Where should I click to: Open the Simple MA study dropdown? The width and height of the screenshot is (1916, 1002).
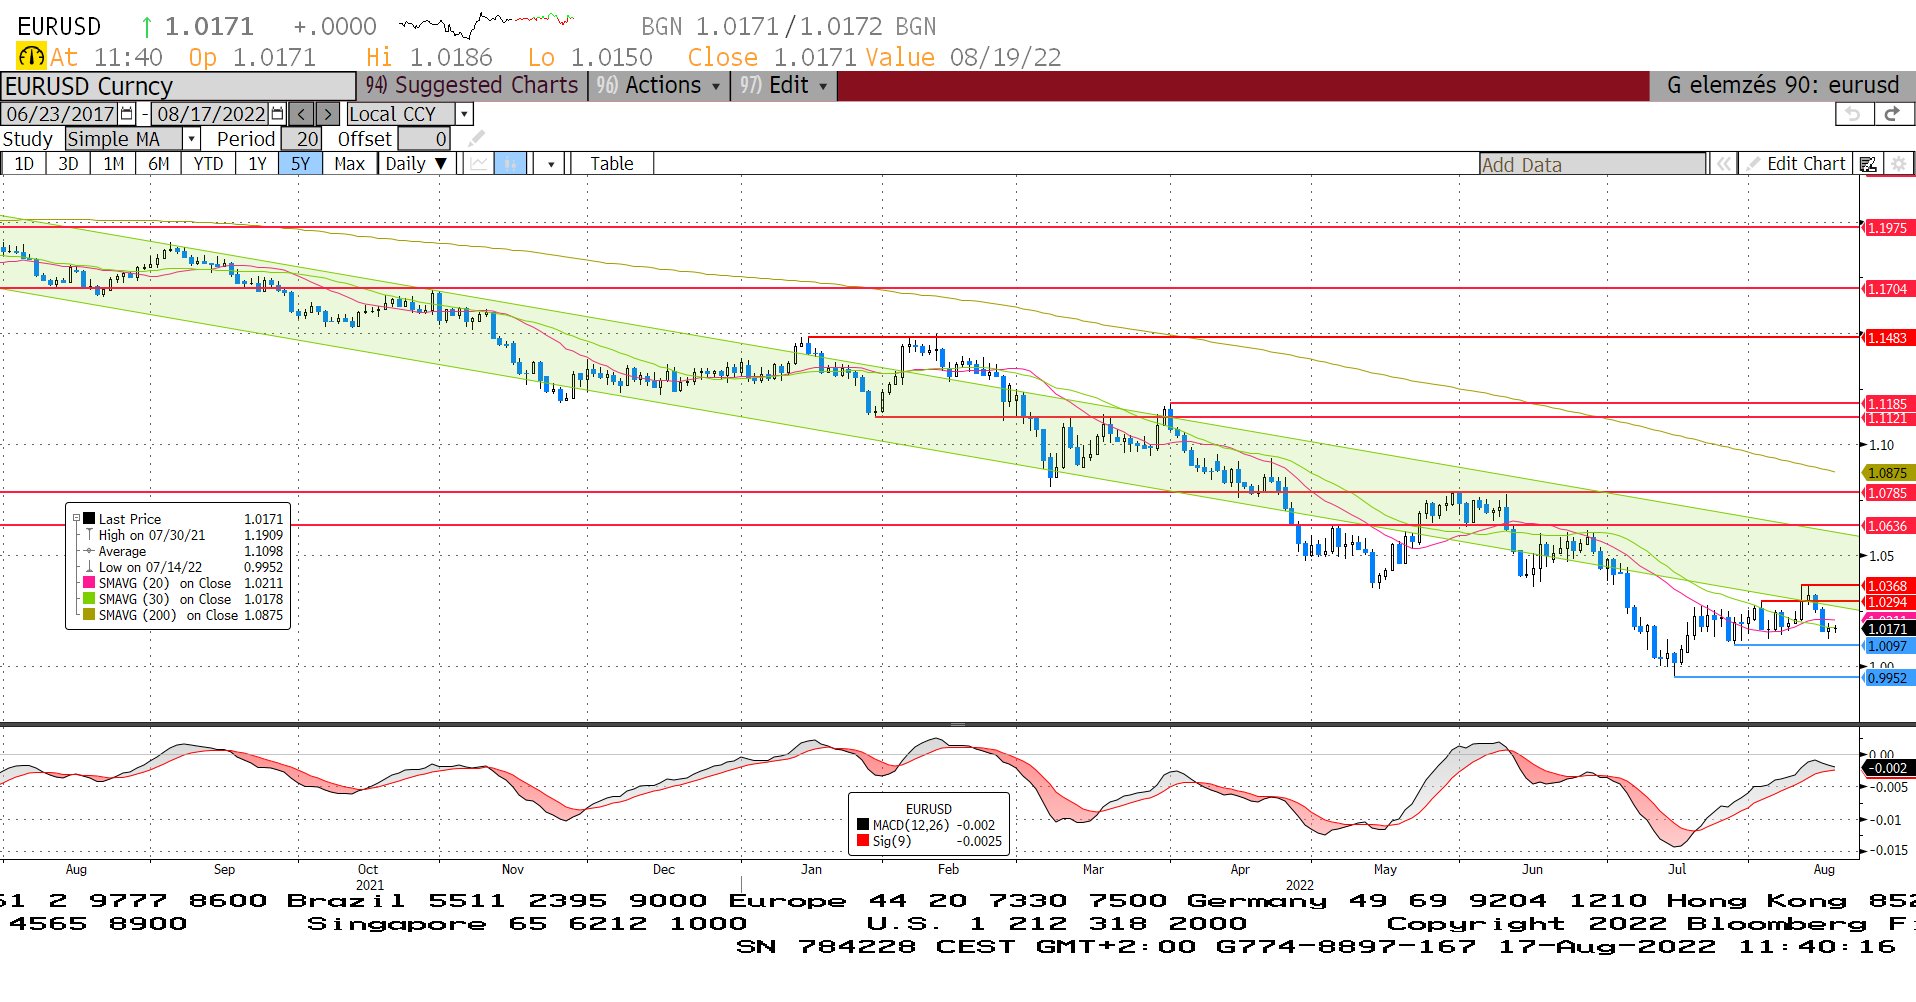[192, 139]
